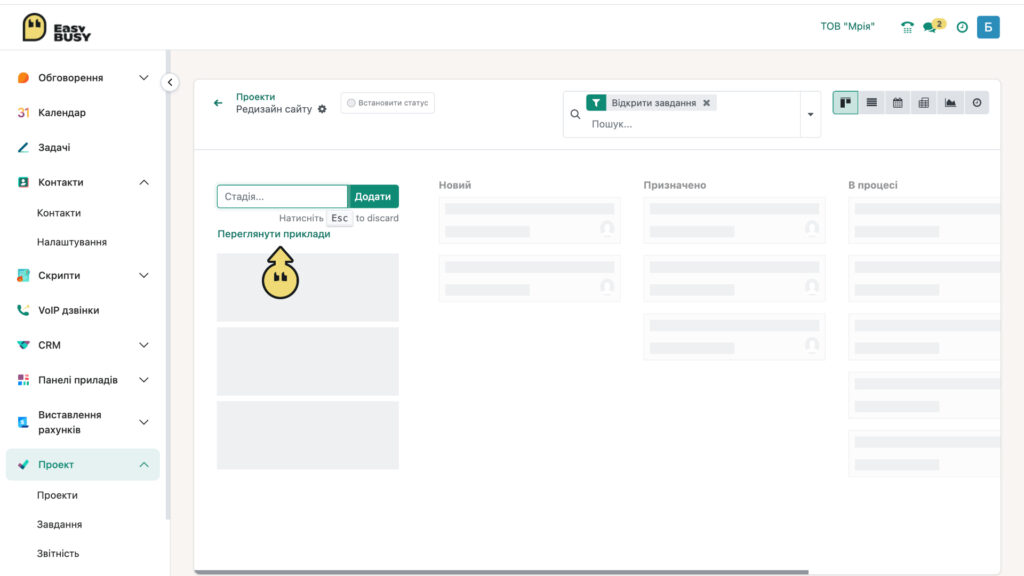The width and height of the screenshot is (1024, 576).
Task: Open chat messages with 2 notifications
Action: click(x=933, y=26)
